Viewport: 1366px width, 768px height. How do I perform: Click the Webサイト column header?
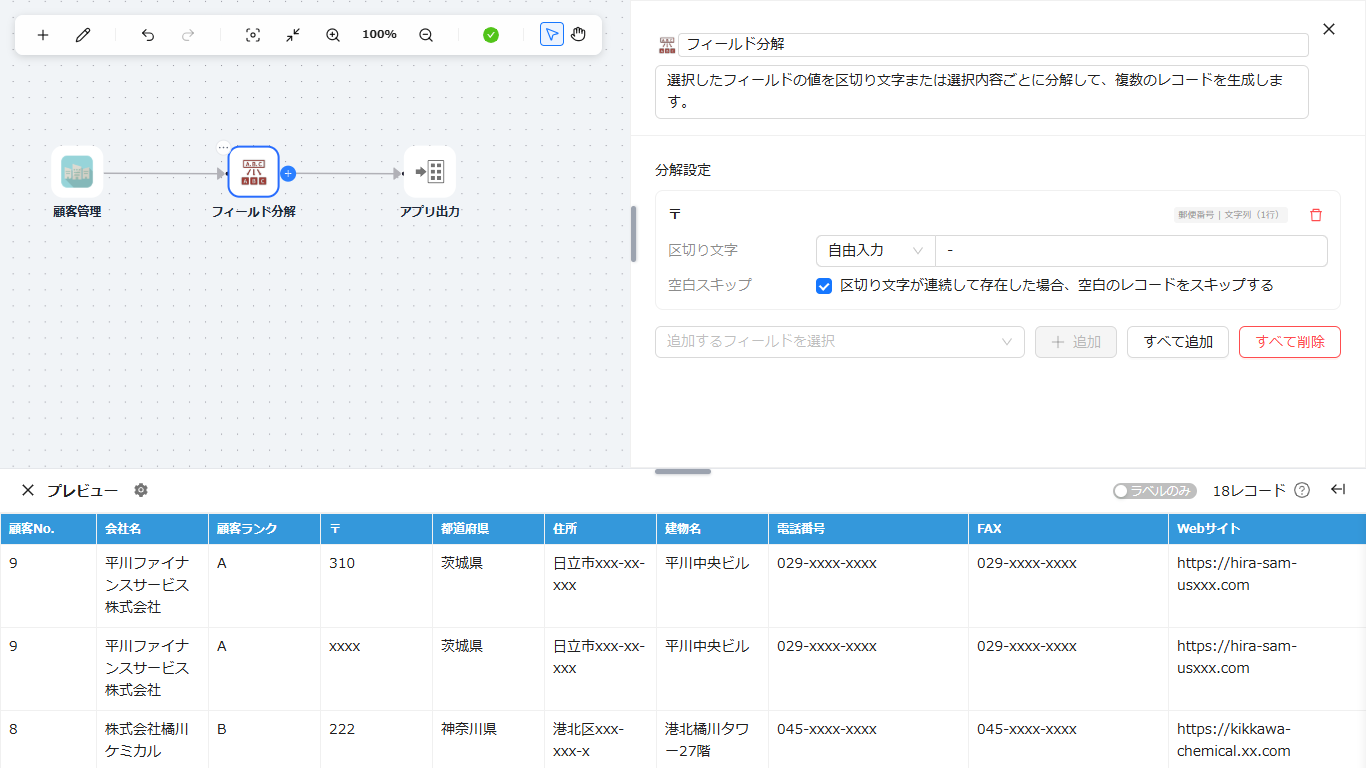coord(1267,529)
